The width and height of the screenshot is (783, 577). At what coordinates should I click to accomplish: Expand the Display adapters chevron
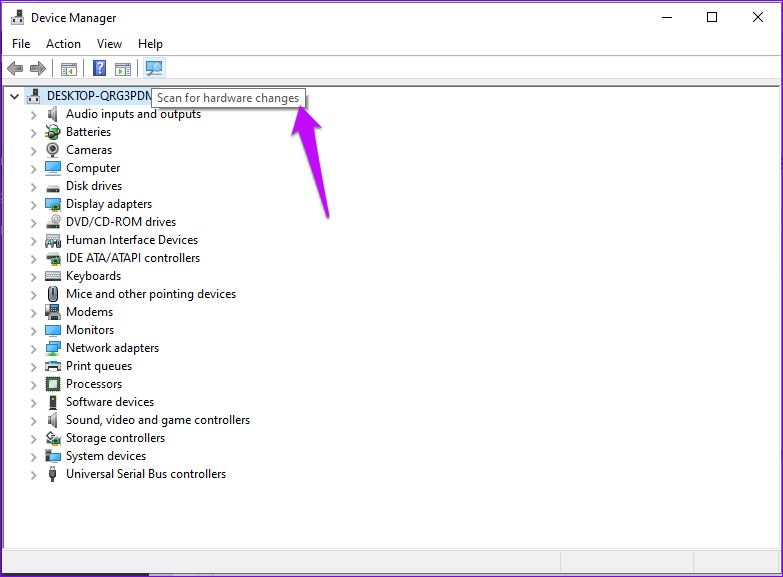[33, 205]
